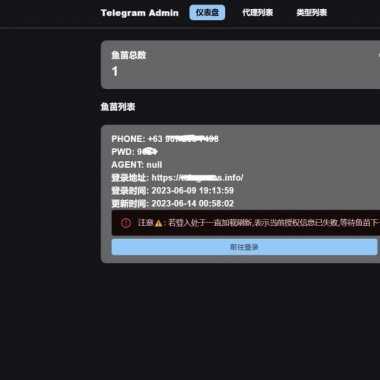This screenshot has width=380, height=380.
Task: Select the 鱼苗总数 label
Action: coord(129,55)
